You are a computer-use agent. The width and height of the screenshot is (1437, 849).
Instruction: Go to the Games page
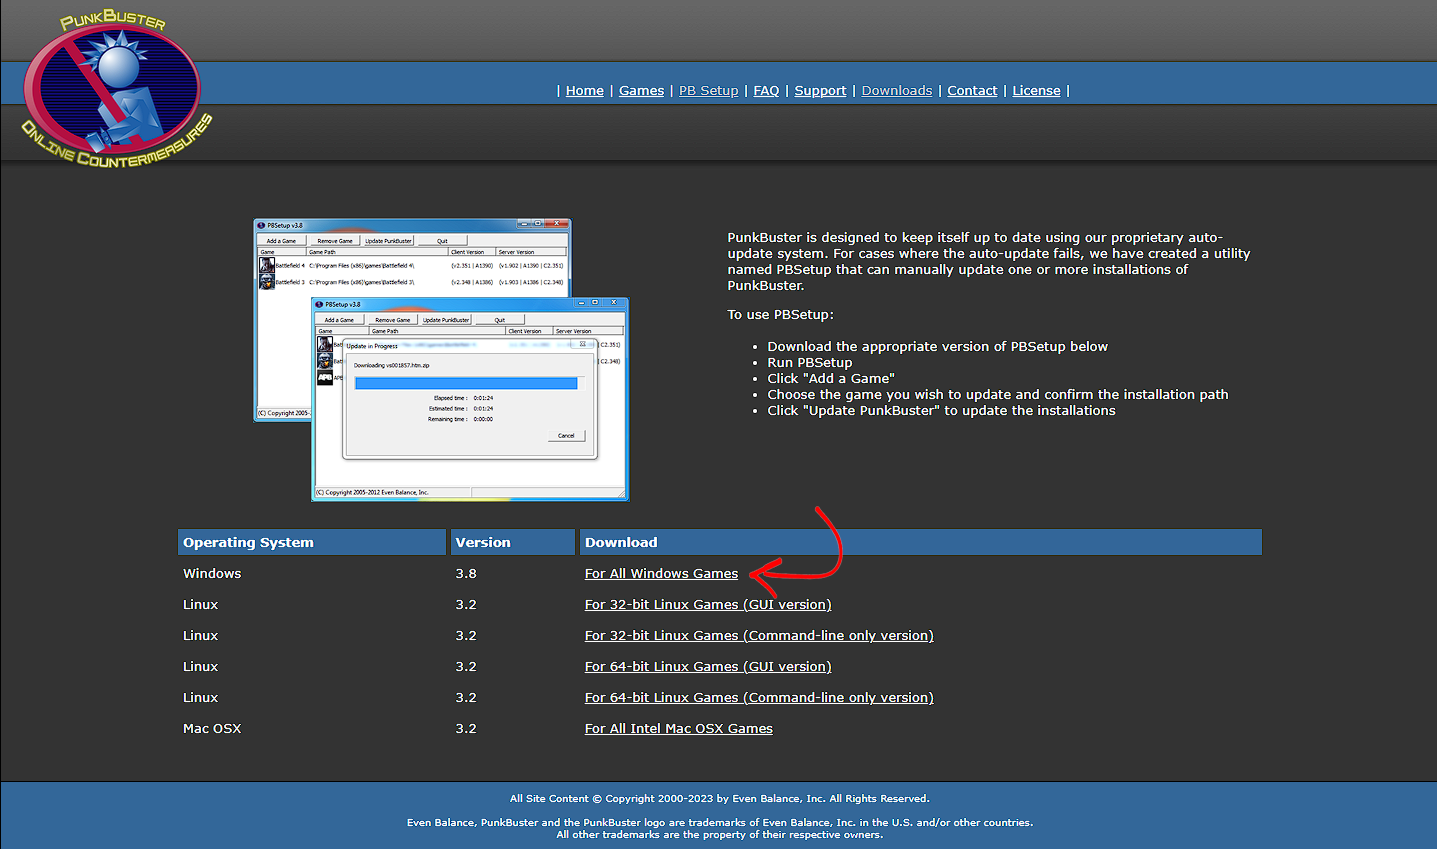pyautogui.click(x=641, y=91)
